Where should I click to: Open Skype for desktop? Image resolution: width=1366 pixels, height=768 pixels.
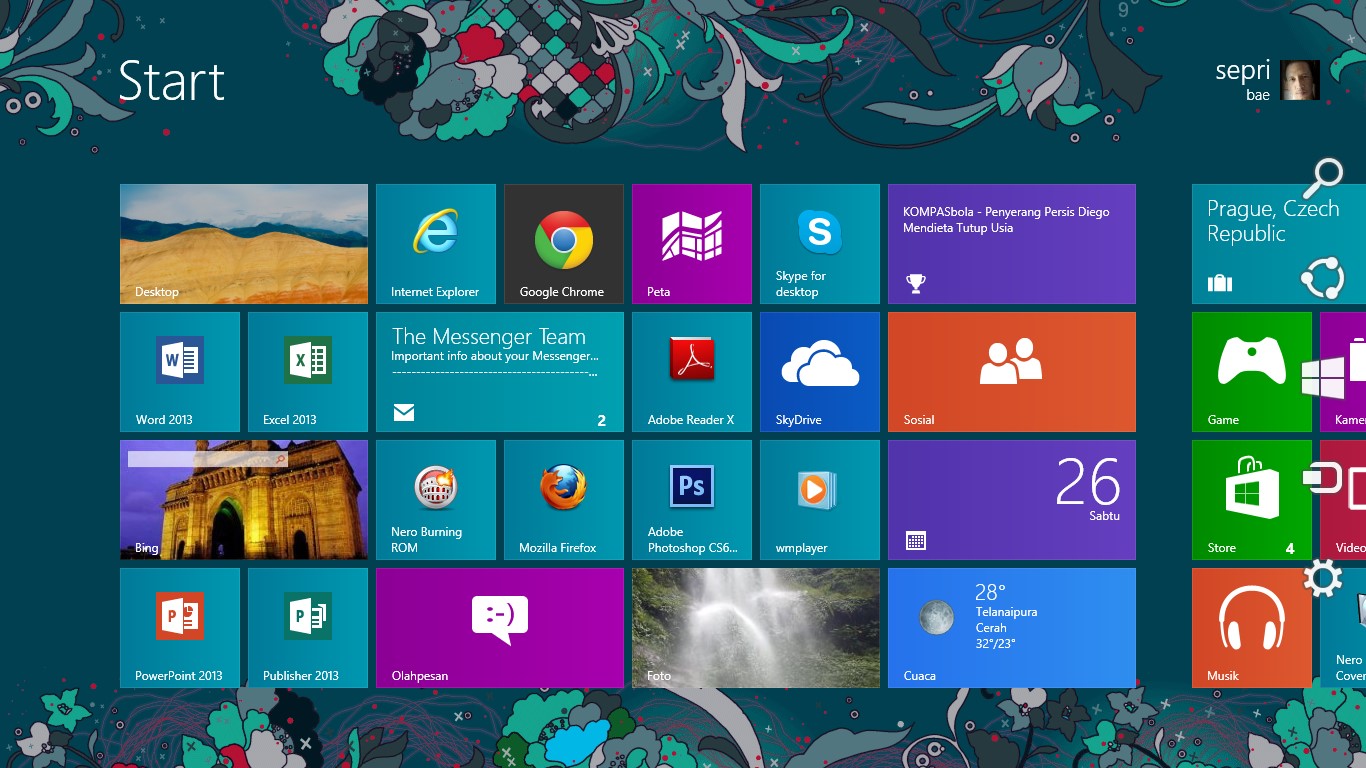819,243
